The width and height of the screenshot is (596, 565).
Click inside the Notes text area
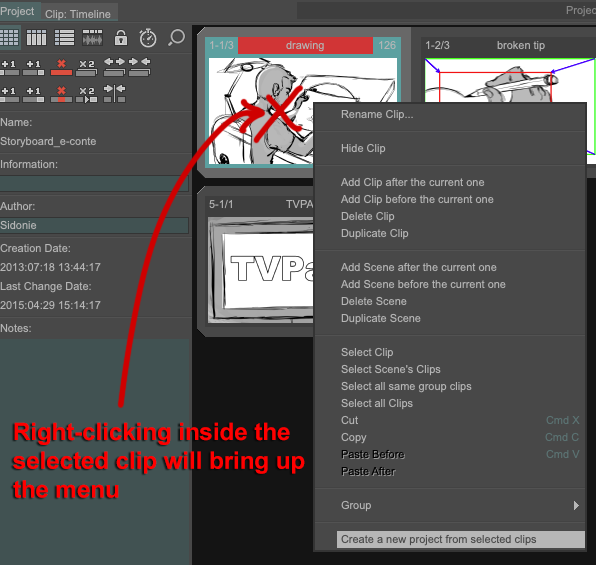95,451
